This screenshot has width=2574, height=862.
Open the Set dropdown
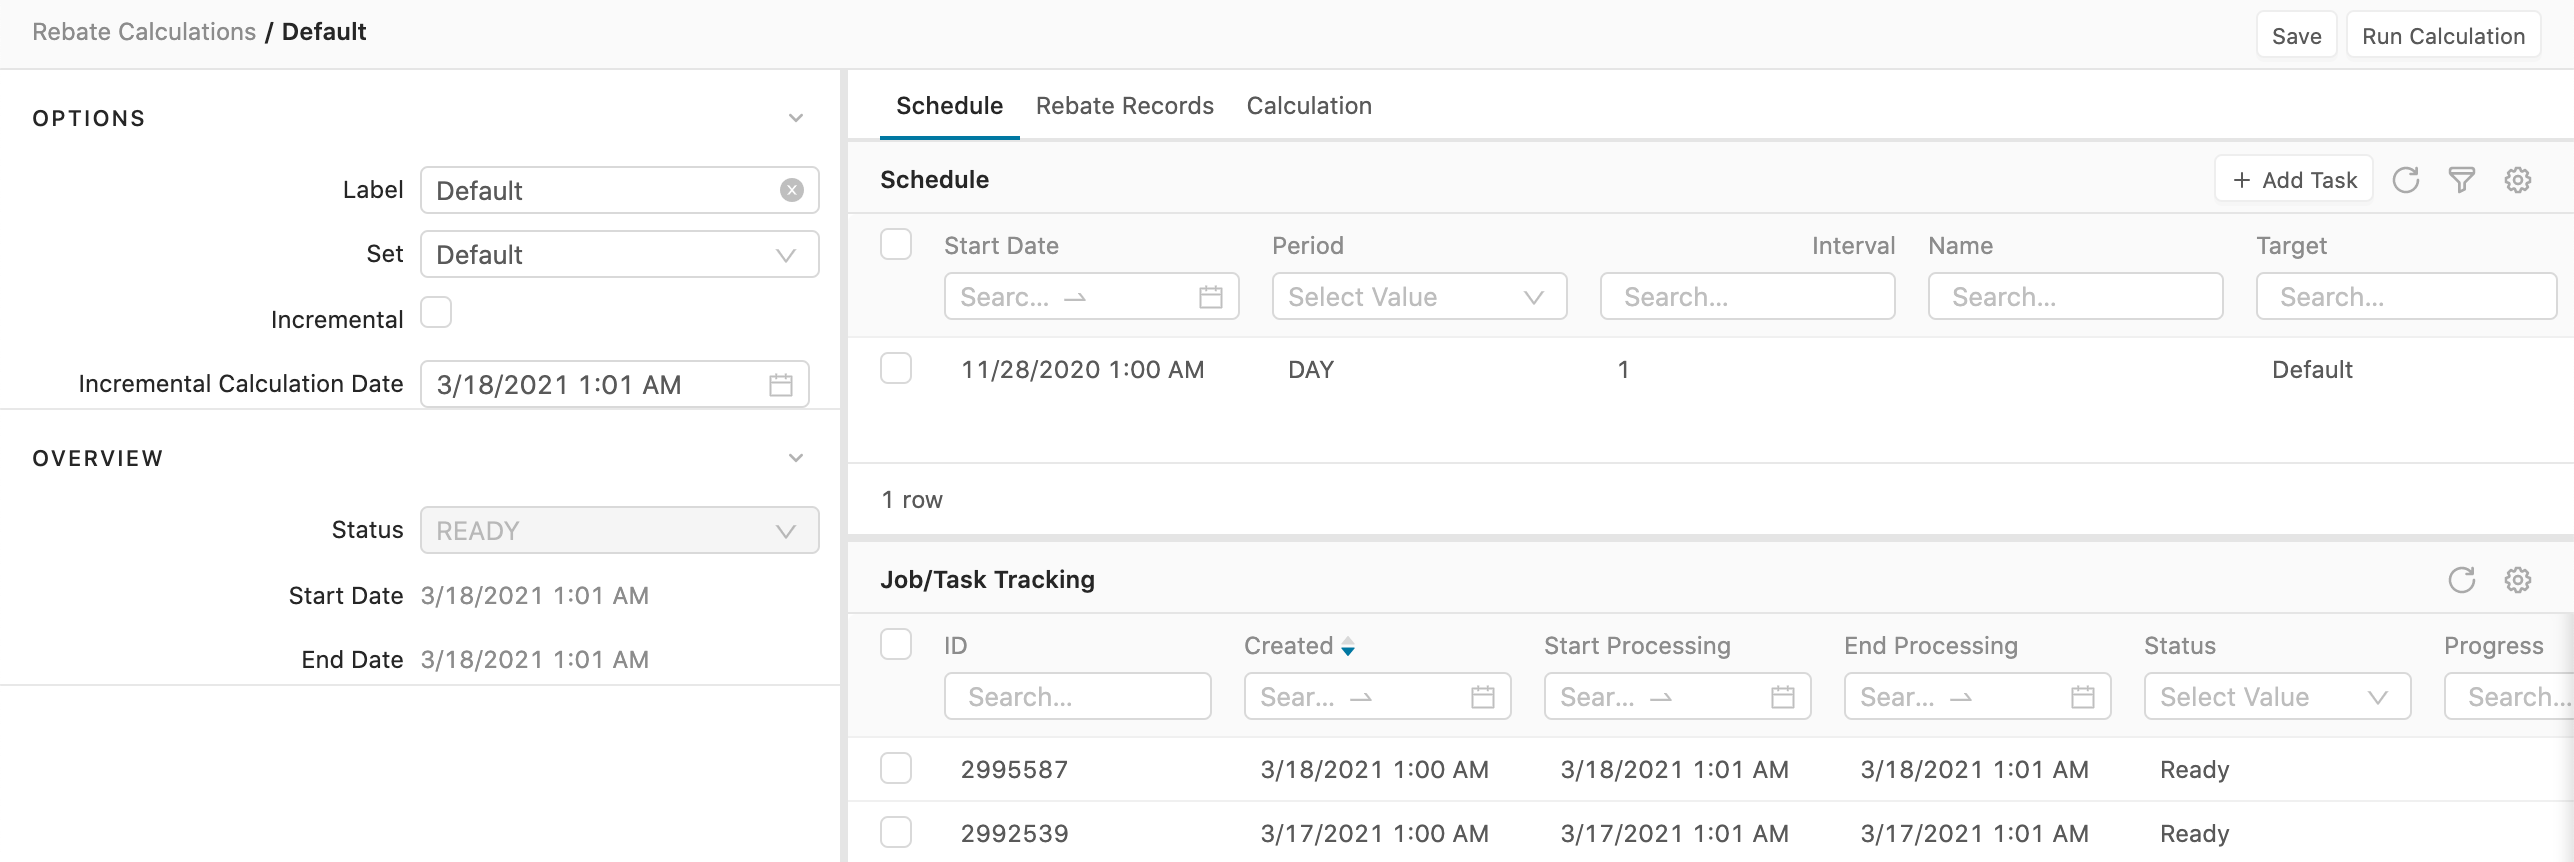[619, 255]
